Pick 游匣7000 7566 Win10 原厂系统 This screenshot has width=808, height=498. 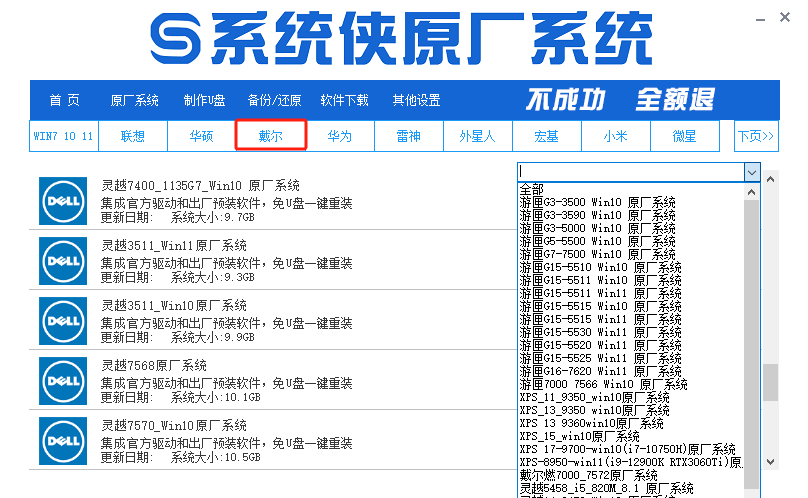[x=631, y=384]
